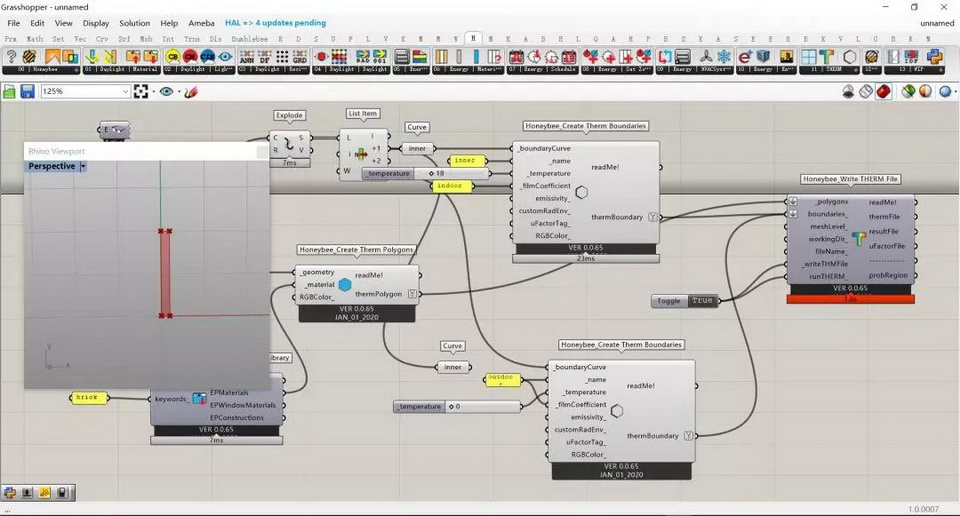Click the HAL 4 updates pending link

pos(275,22)
